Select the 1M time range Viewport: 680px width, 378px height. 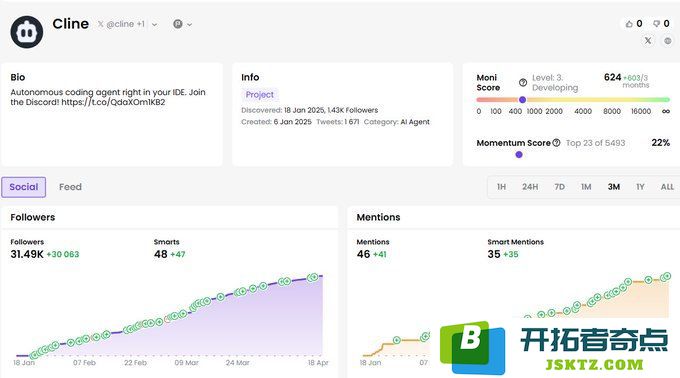pos(586,187)
